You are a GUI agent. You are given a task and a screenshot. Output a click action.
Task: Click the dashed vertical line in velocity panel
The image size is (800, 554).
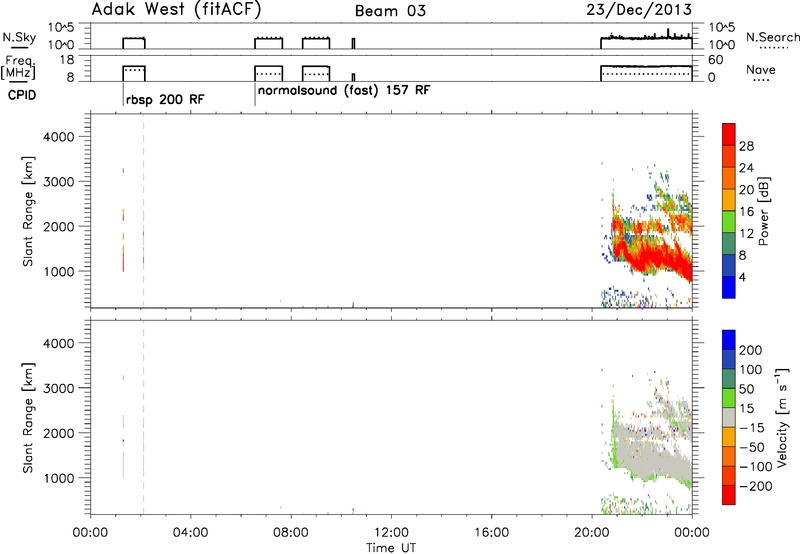(x=143, y=417)
